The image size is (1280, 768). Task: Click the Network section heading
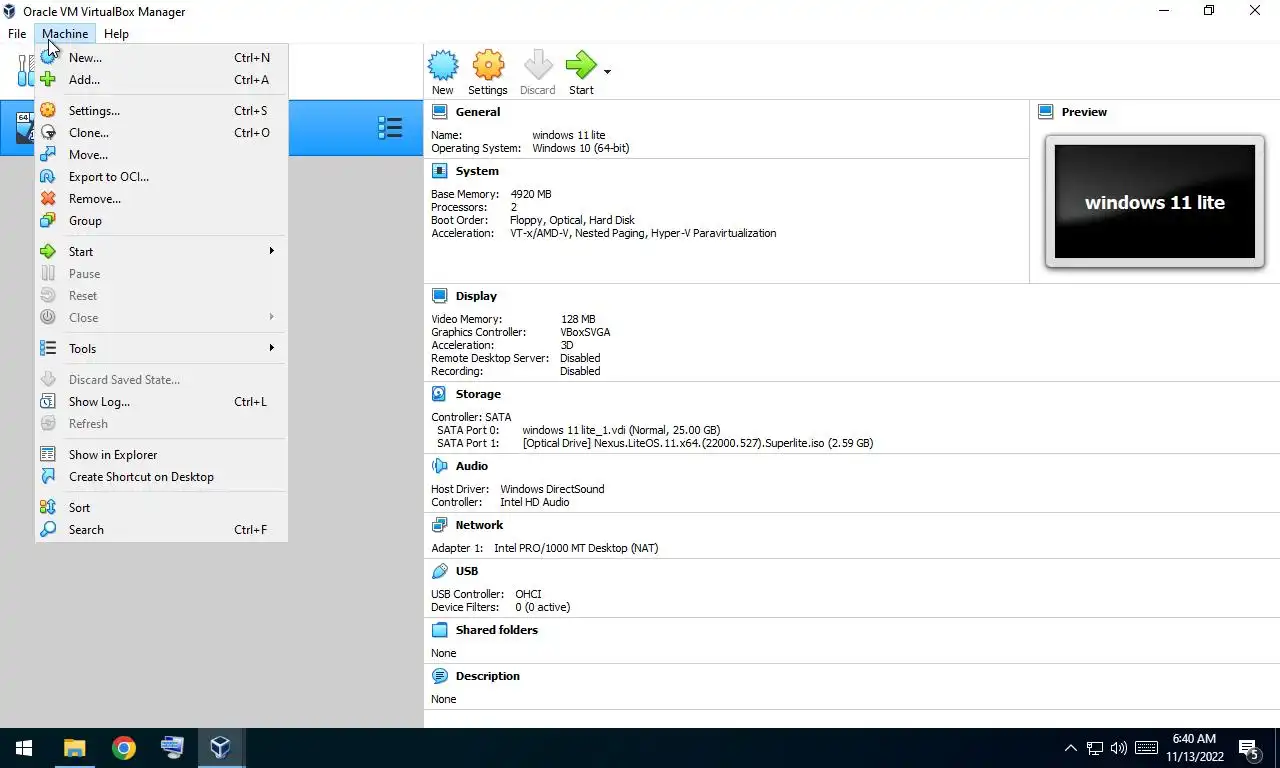pos(479,525)
